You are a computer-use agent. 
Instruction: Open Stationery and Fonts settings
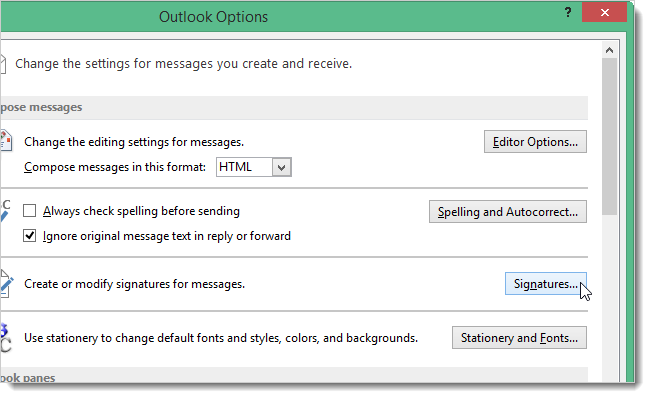point(519,338)
